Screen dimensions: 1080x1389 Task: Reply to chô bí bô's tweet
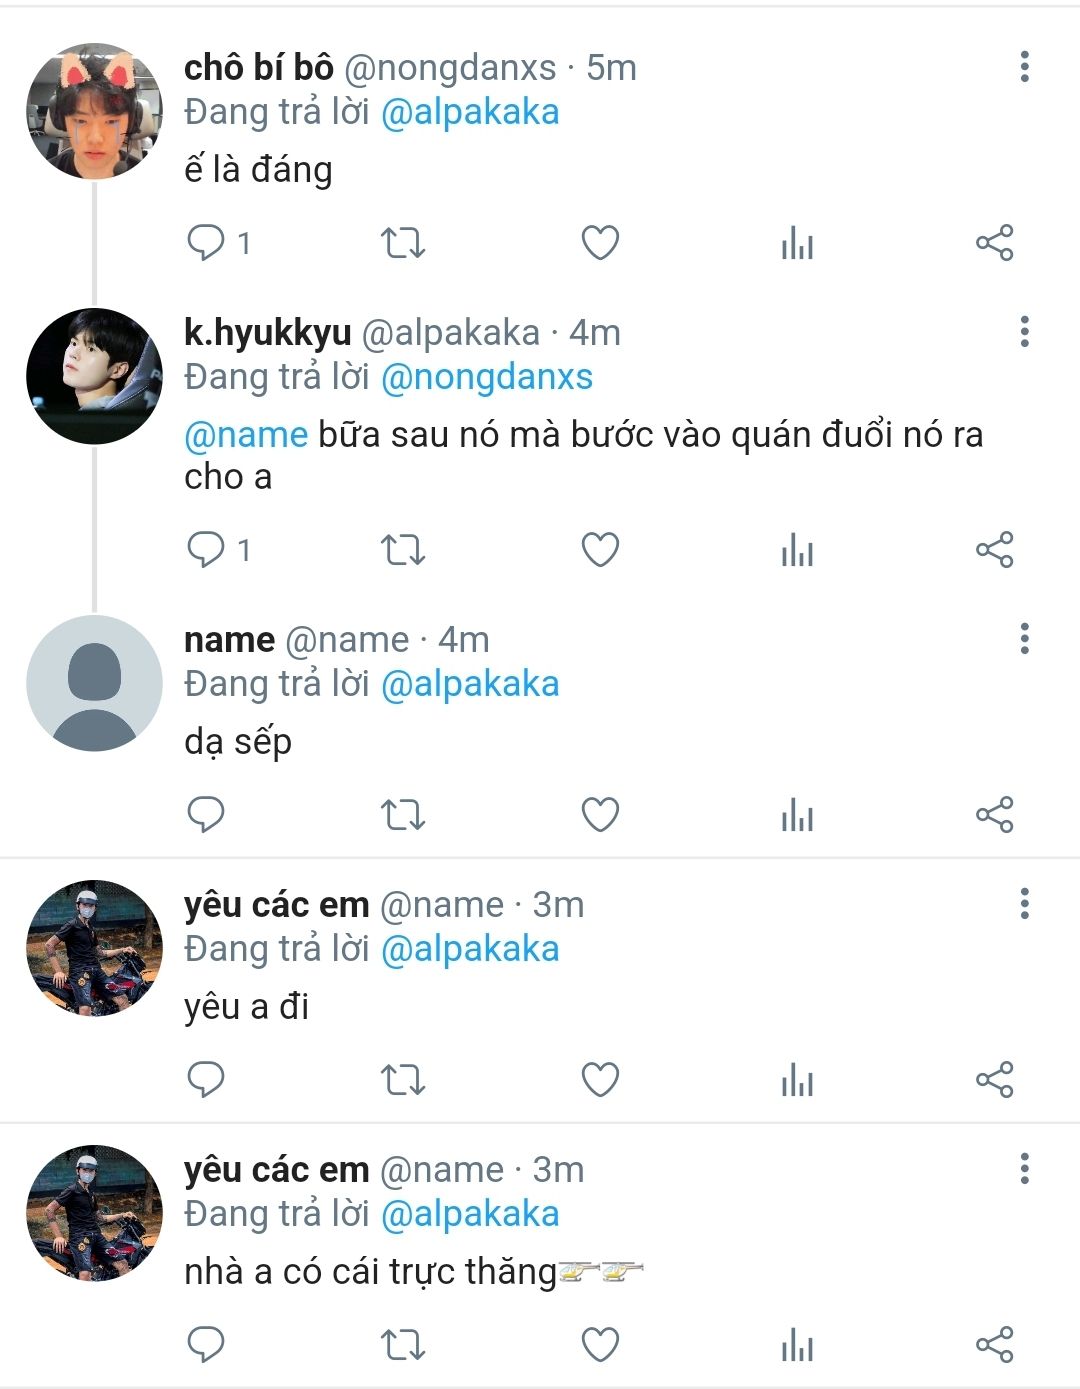click(x=218, y=243)
